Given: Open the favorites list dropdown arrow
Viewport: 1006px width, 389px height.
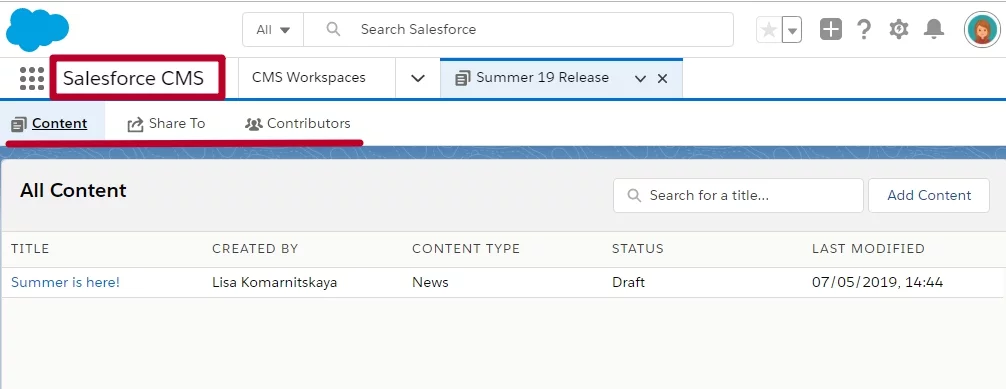Looking at the screenshot, I should point(792,30).
